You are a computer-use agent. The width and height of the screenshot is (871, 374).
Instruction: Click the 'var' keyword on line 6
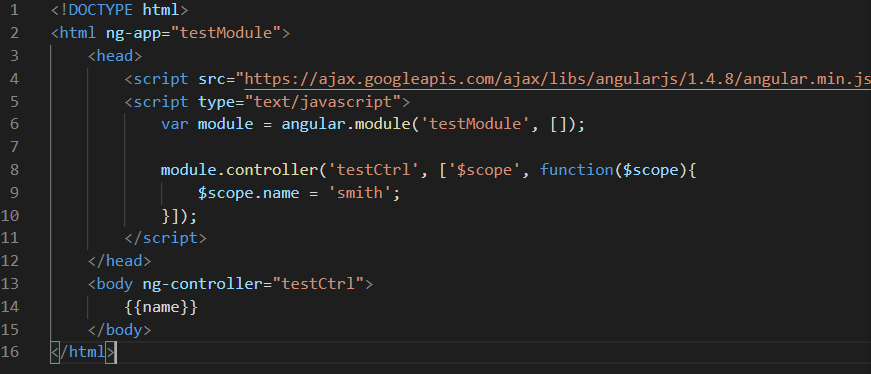174,124
